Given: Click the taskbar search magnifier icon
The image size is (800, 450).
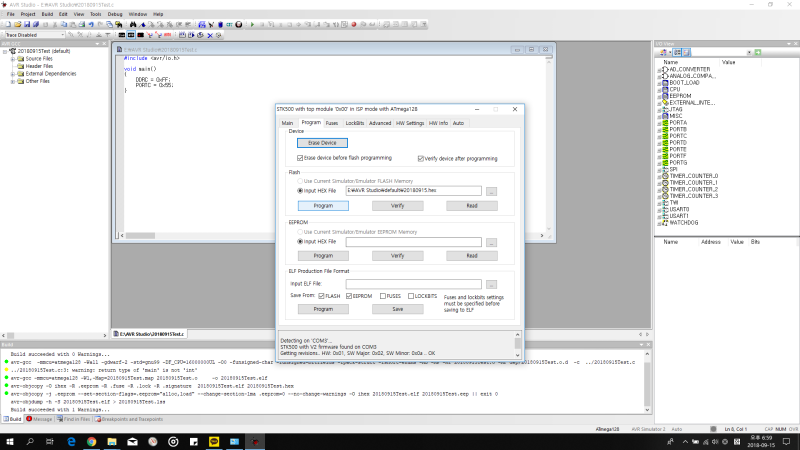Looking at the screenshot, I should coord(30,442).
